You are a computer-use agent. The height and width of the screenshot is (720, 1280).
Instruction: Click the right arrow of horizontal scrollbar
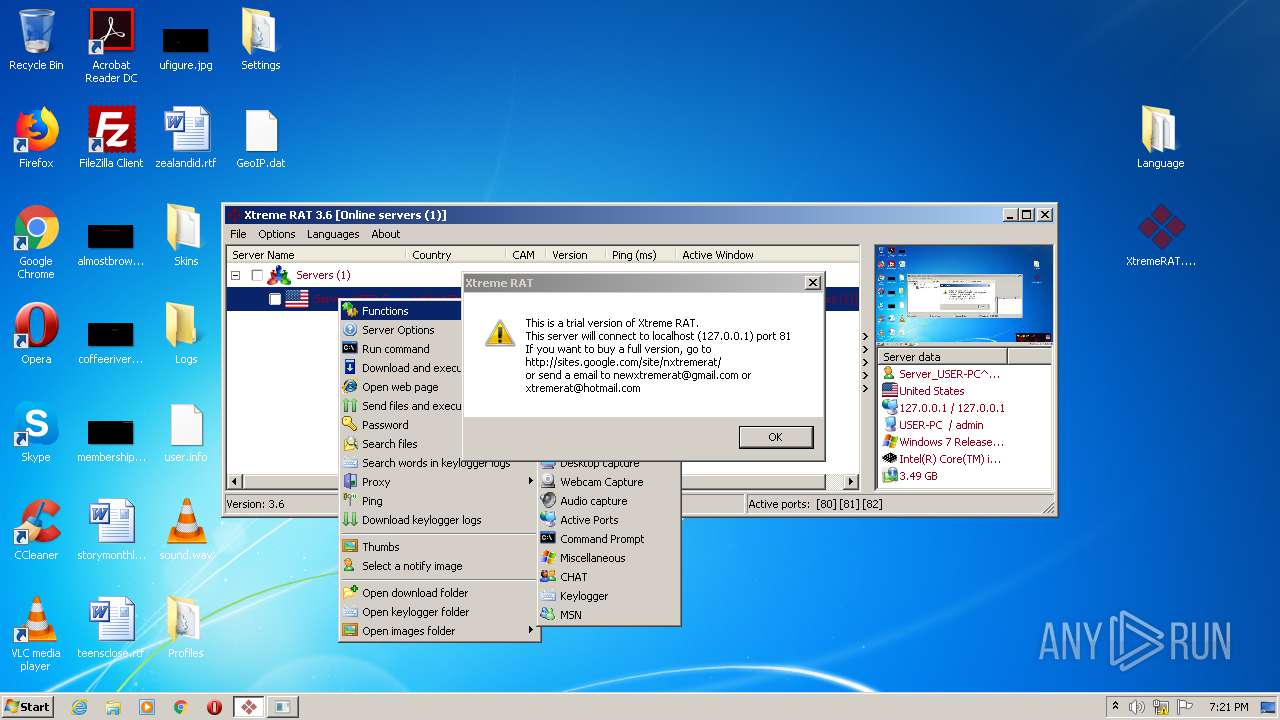tap(851, 481)
